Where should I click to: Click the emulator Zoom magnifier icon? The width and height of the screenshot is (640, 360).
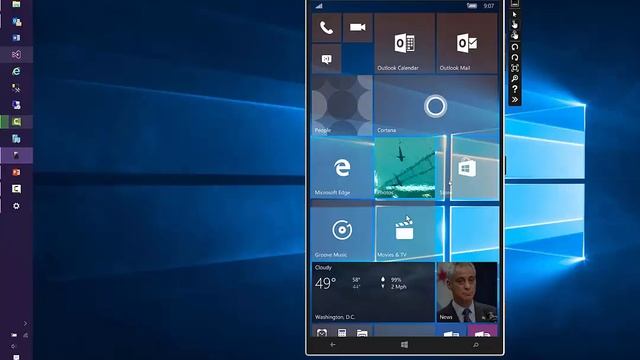click(x=514, y=78)
